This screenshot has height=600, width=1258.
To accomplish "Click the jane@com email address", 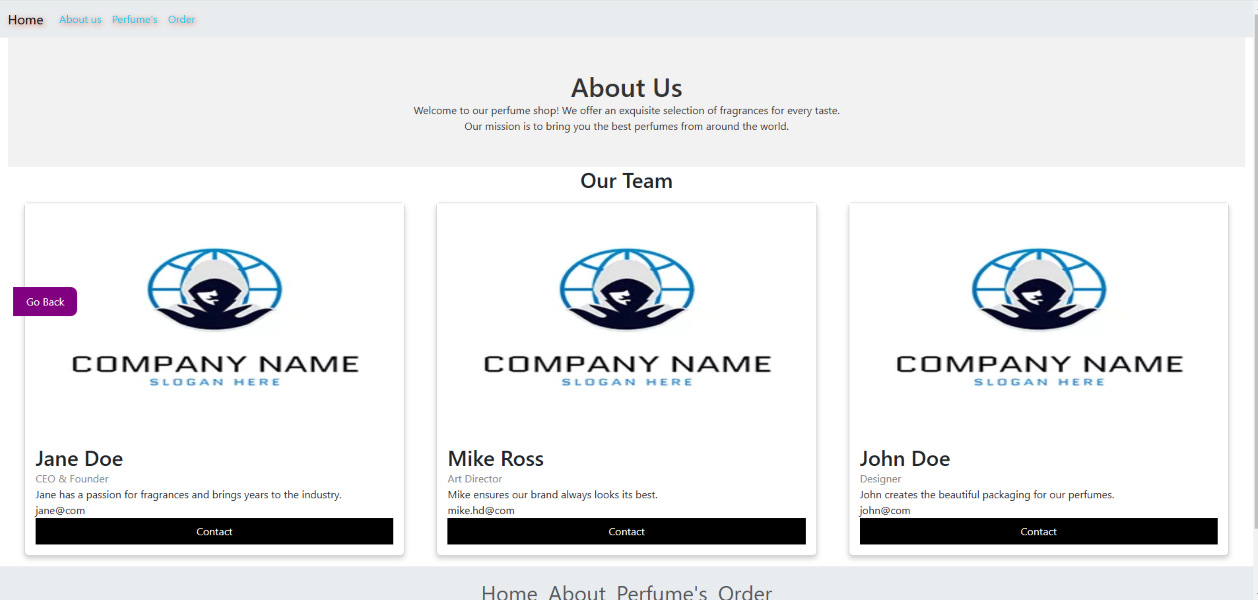I will [x=60, y=510].
